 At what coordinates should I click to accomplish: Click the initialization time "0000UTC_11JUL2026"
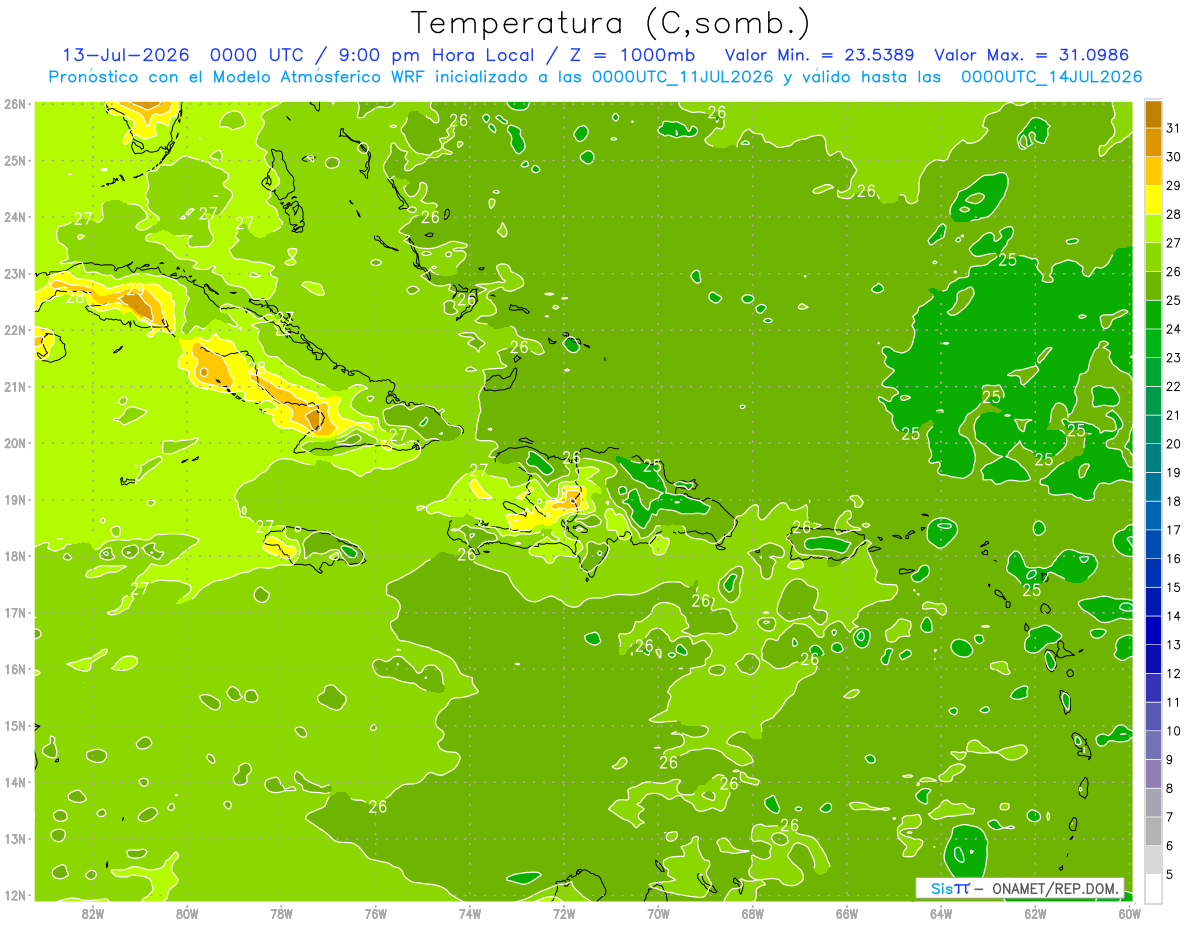click(x=682, y=76)
